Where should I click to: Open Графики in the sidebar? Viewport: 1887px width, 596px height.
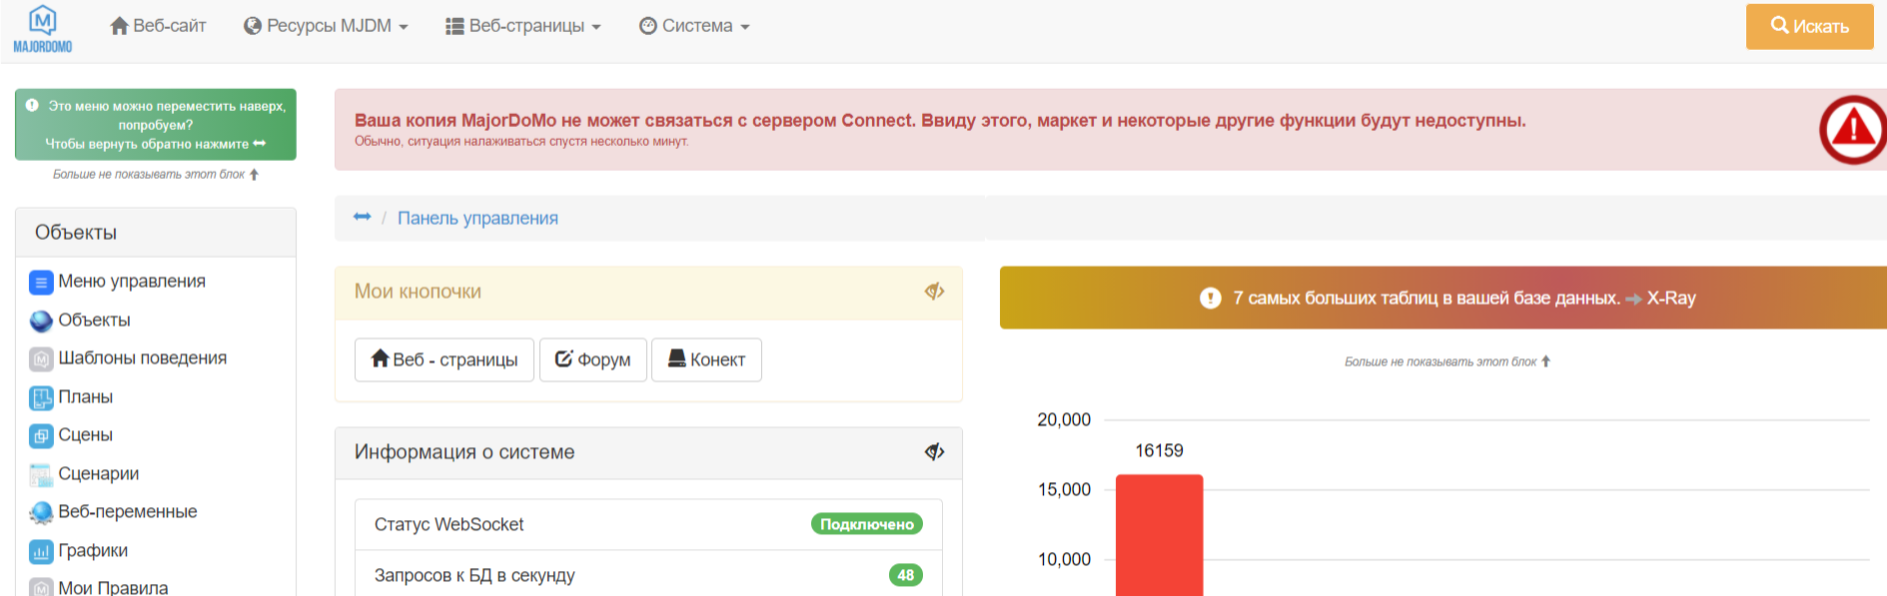(93, 551)
